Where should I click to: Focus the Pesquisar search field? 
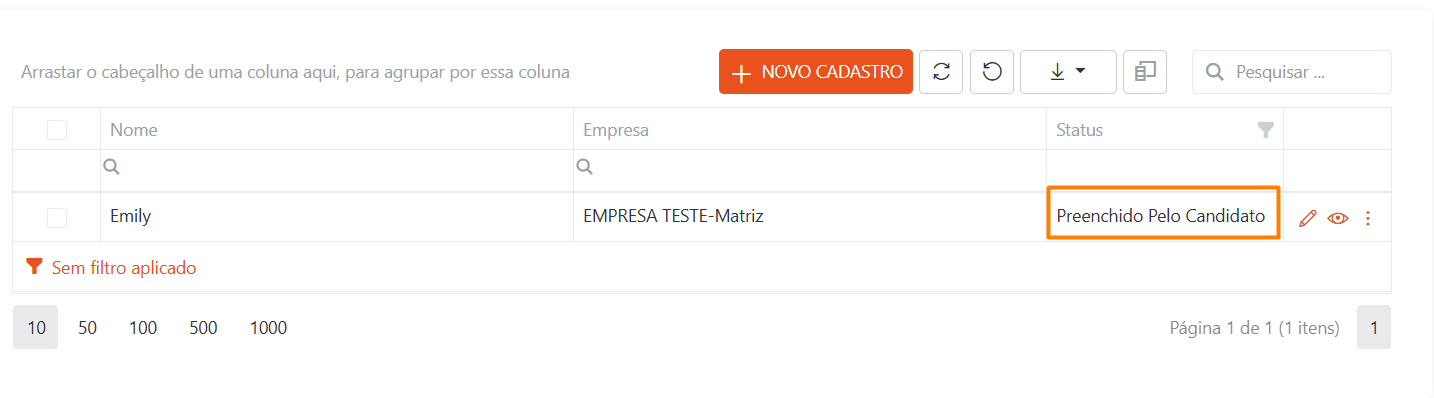[x=1292, y=72]
